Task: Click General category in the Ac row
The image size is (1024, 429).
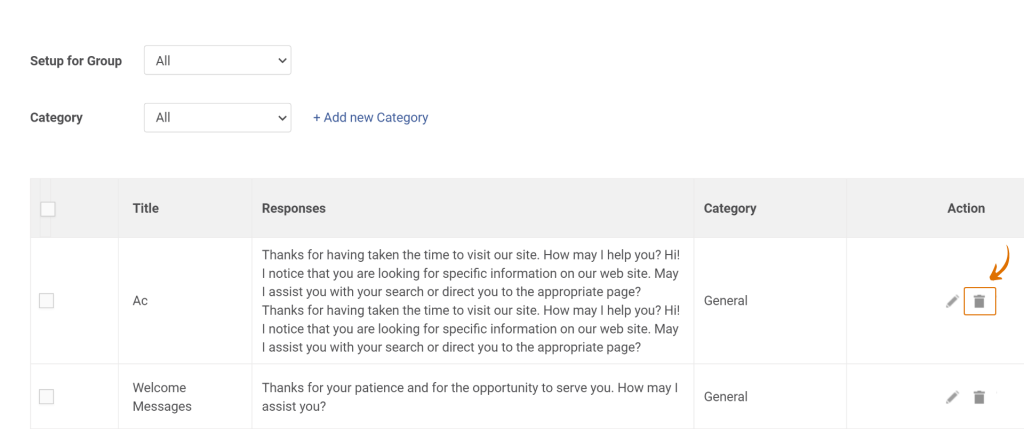Action: 726,301
